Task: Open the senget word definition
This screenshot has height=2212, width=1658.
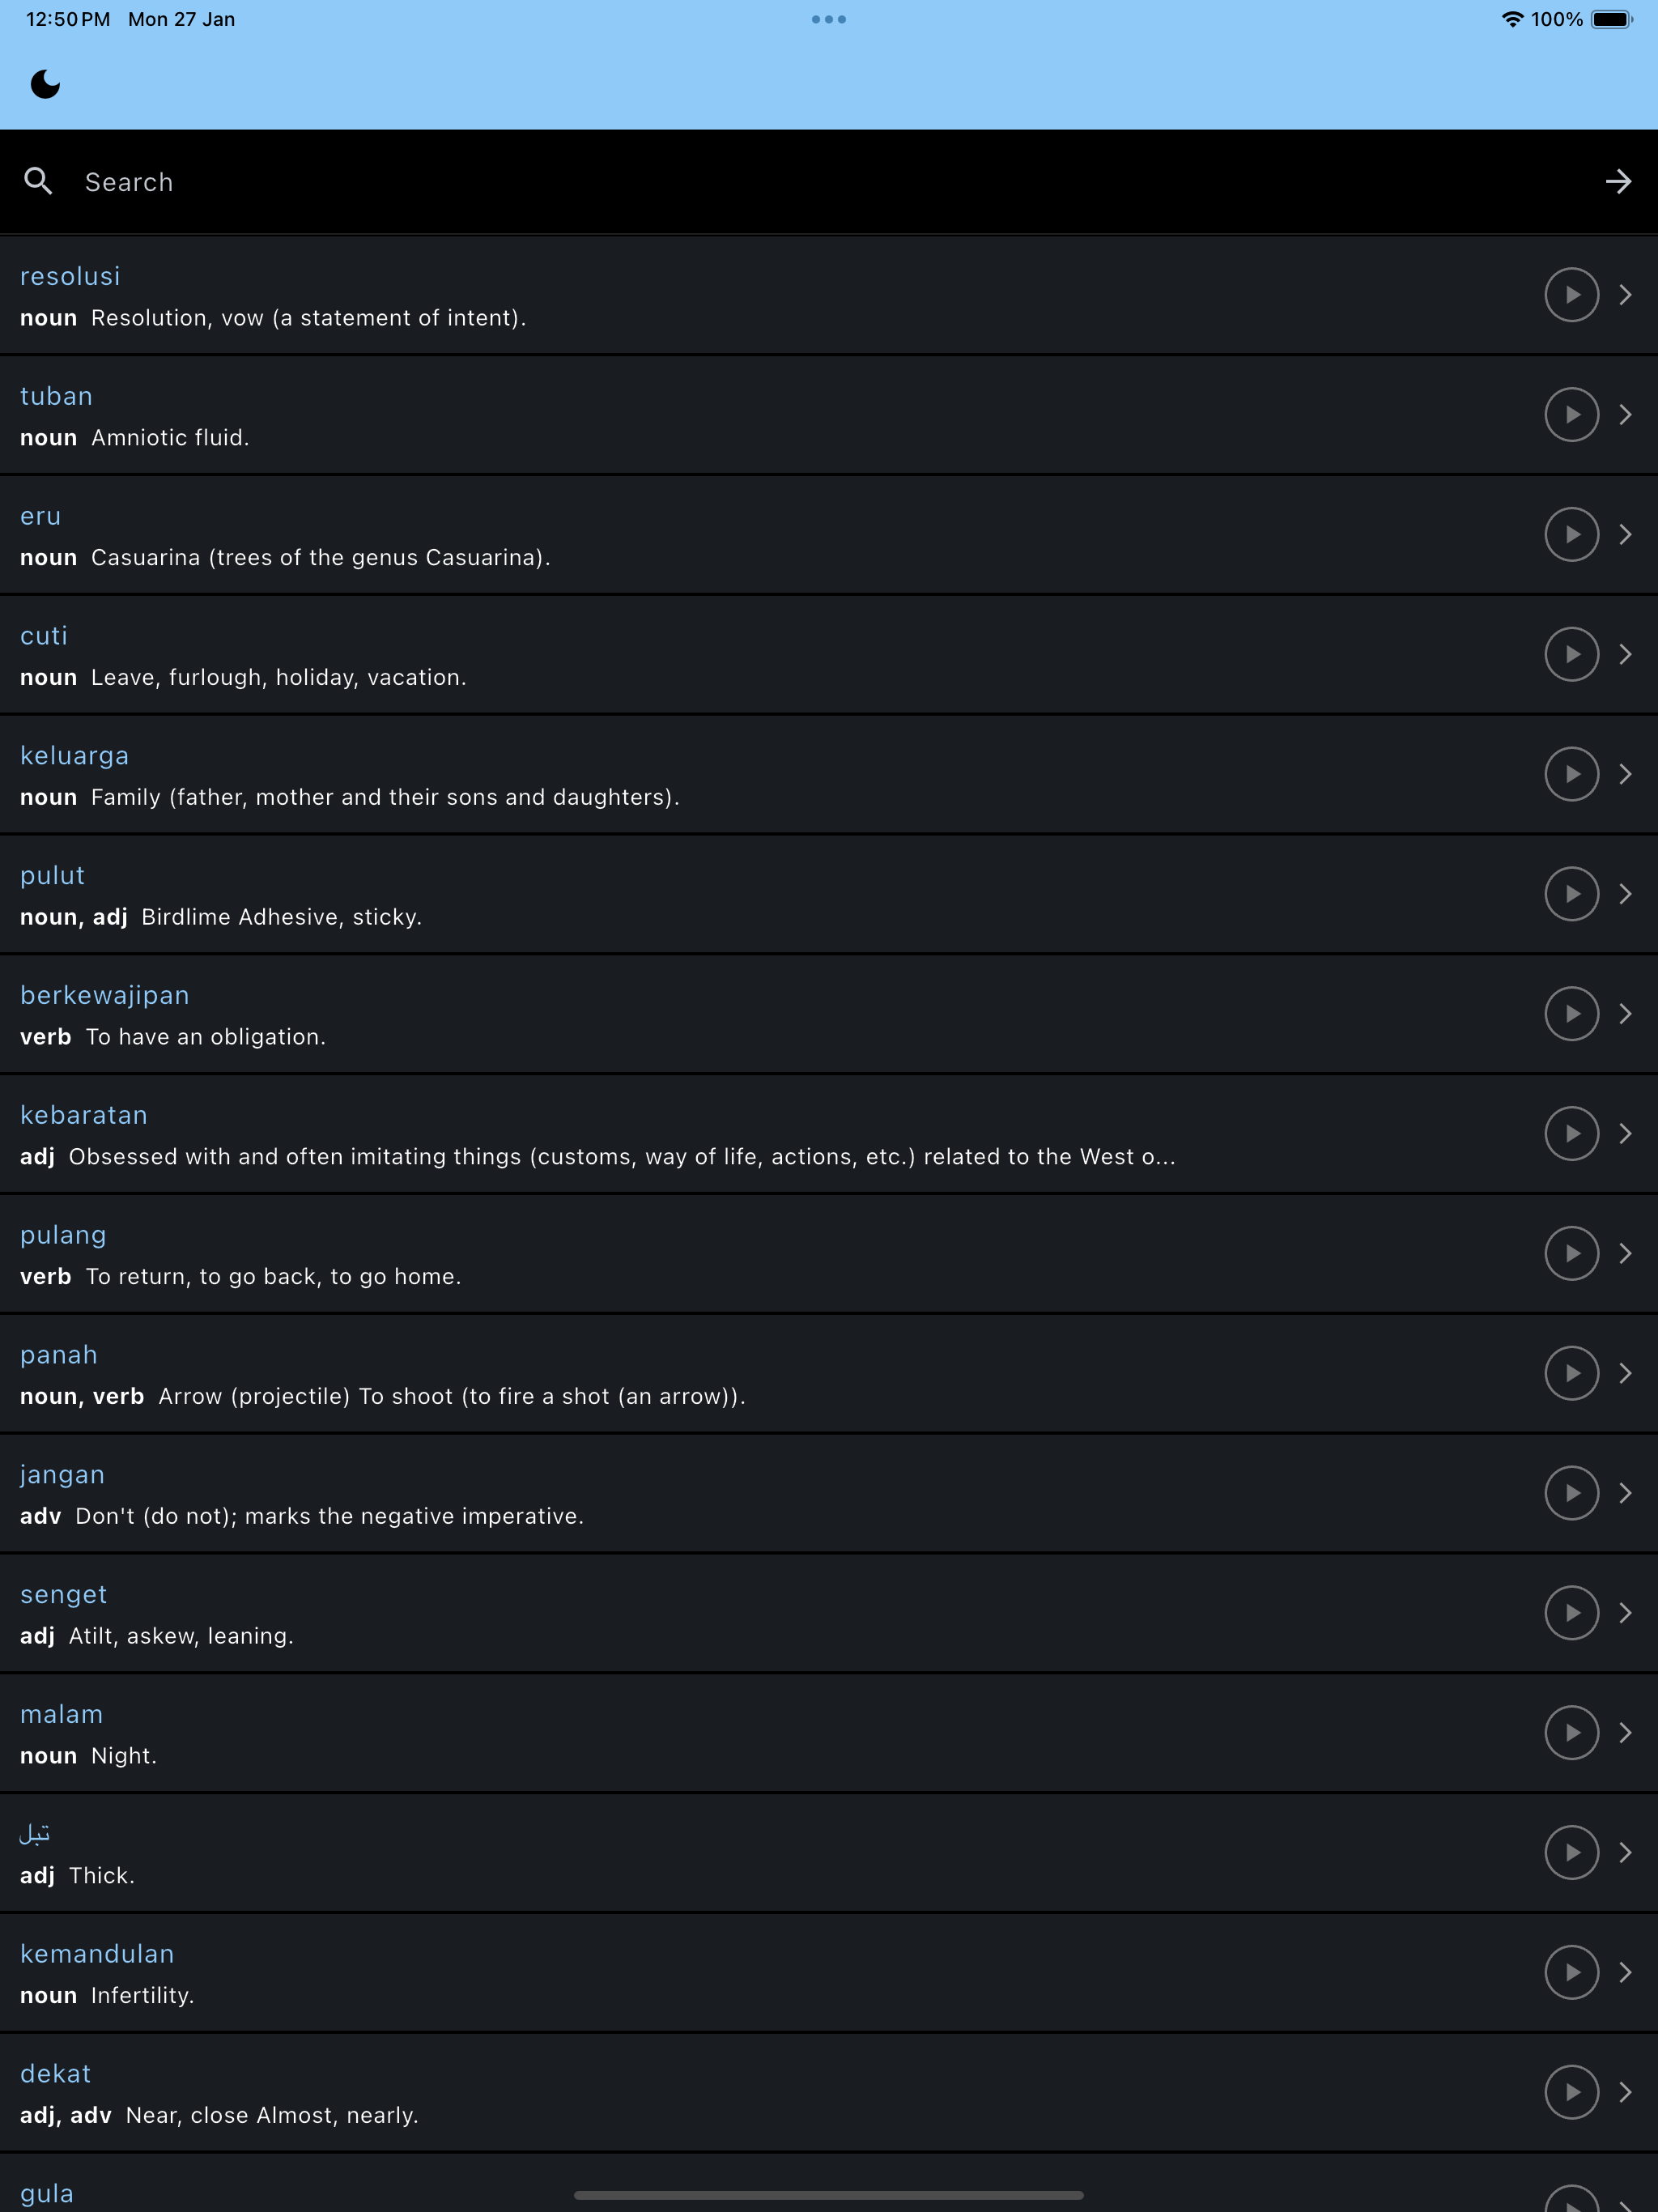Action: click(x=829, y=1613)
